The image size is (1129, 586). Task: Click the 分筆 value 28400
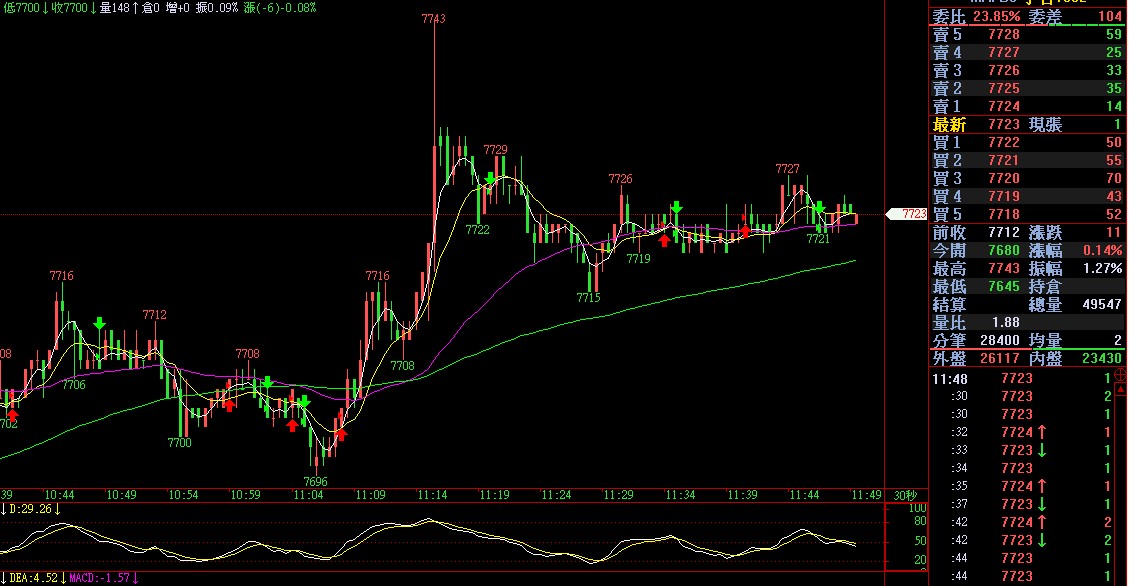pos(999,341)
